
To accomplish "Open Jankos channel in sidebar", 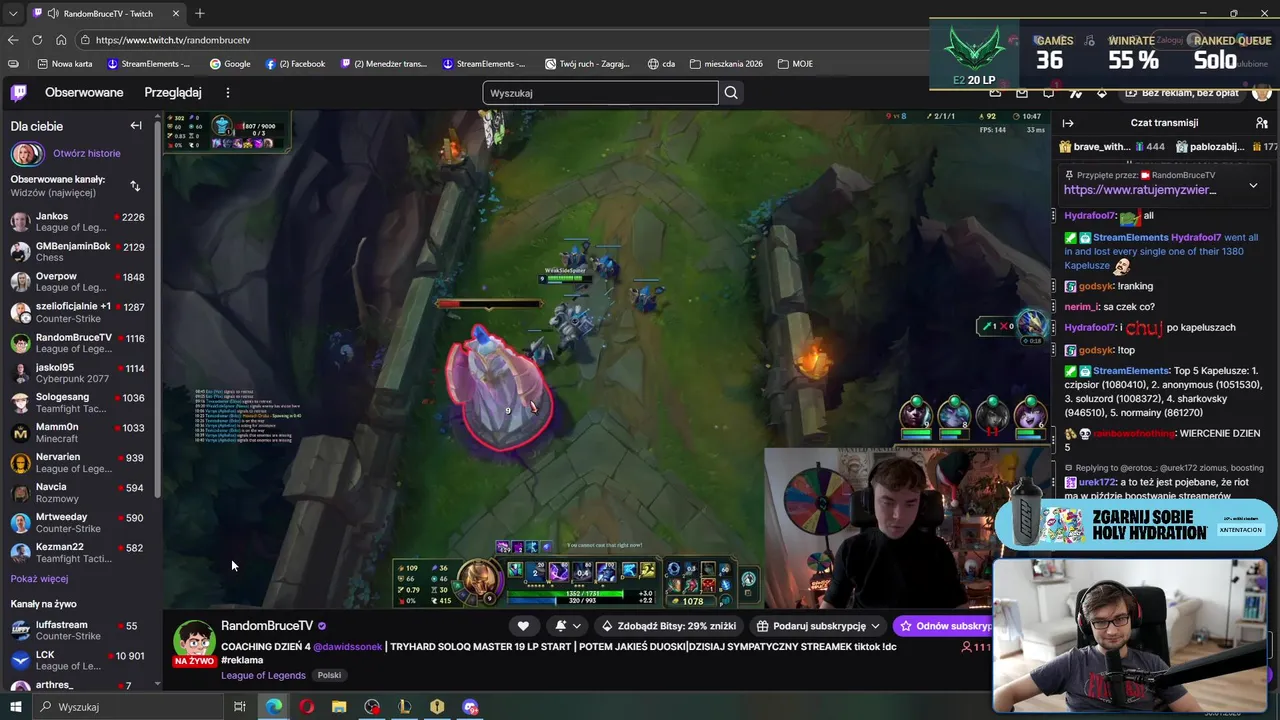I will [78, 222].
